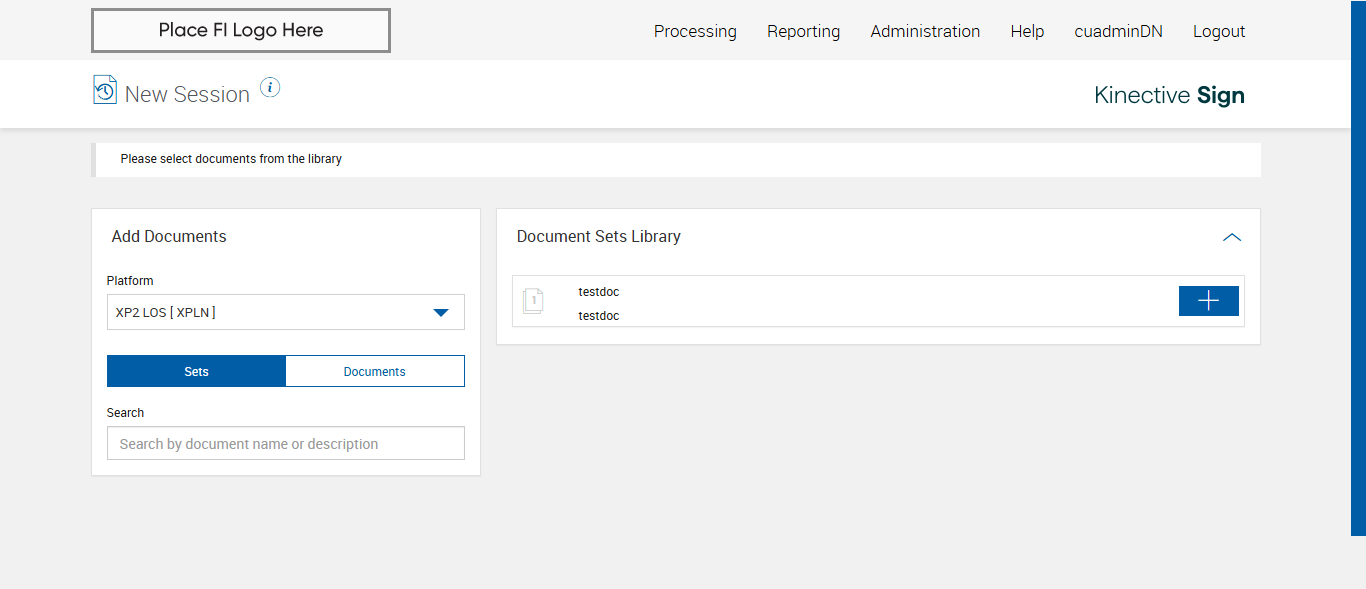Switch to the Documents toggle
1366x589 pixels.
point(375,371)
